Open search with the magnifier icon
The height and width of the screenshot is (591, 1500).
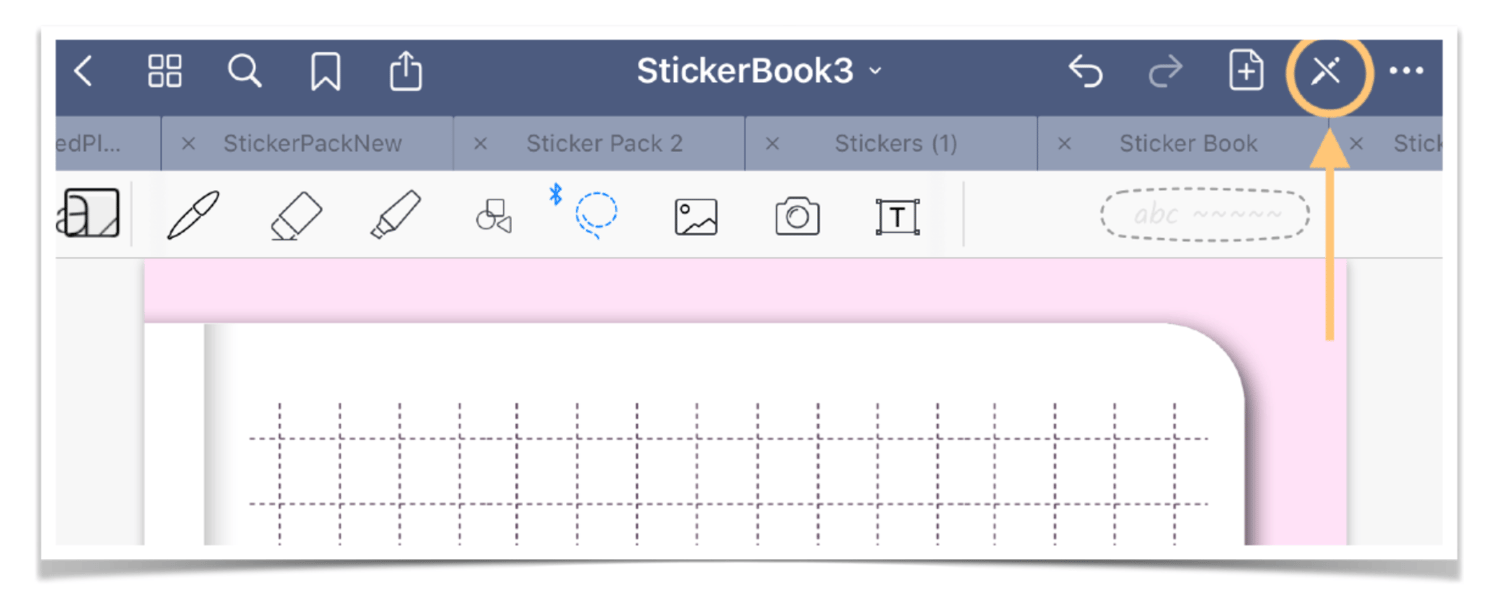coord(245,71)
